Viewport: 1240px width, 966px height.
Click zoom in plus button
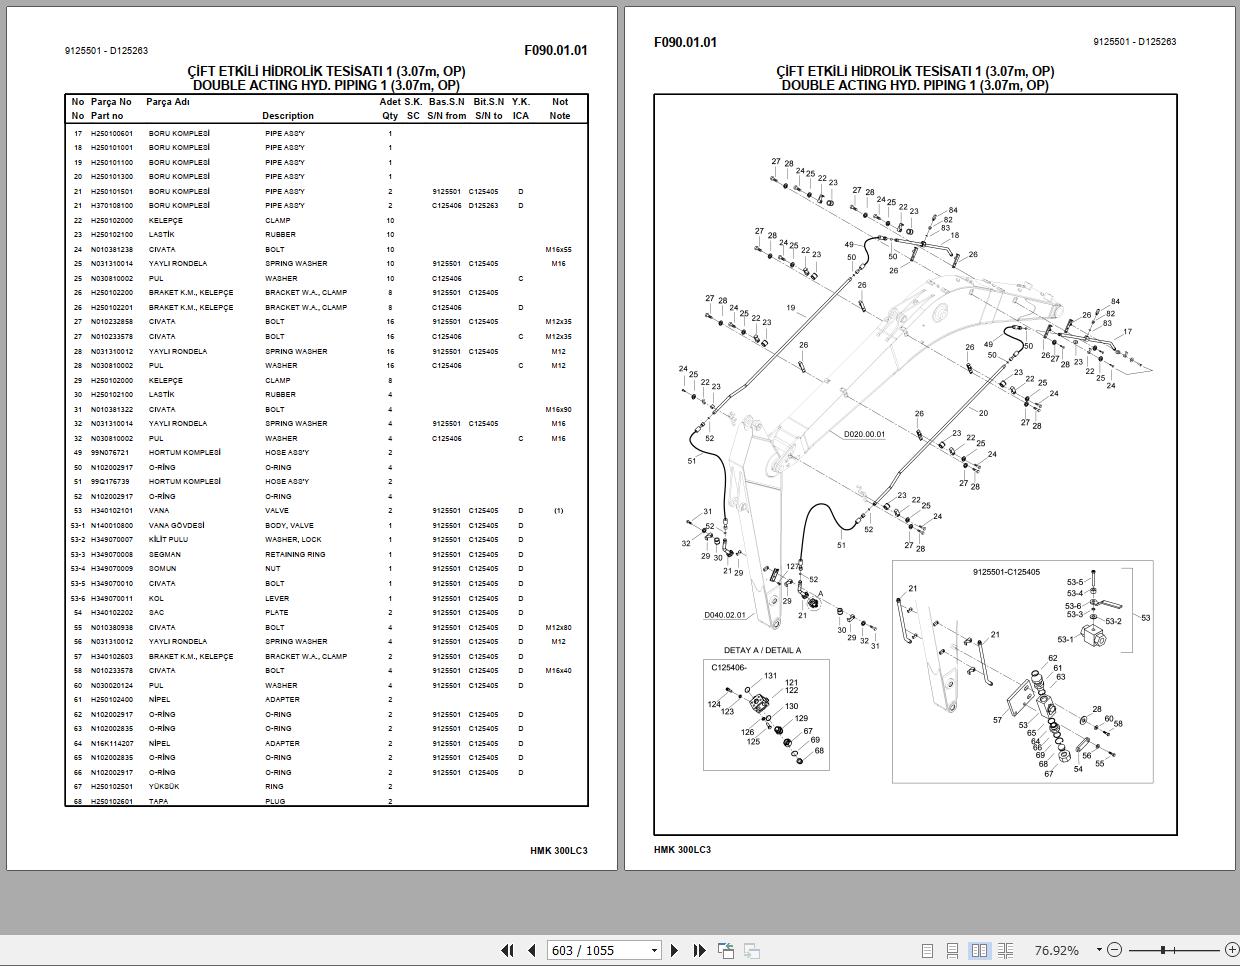click(x=1233, y=950)
